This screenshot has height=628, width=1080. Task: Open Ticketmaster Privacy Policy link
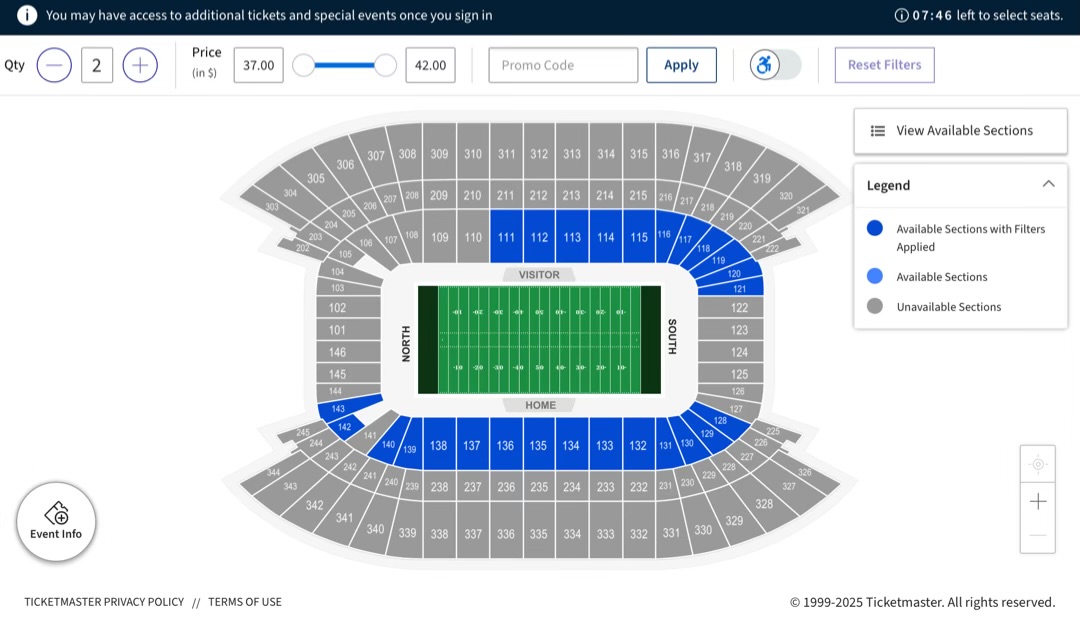104,602
